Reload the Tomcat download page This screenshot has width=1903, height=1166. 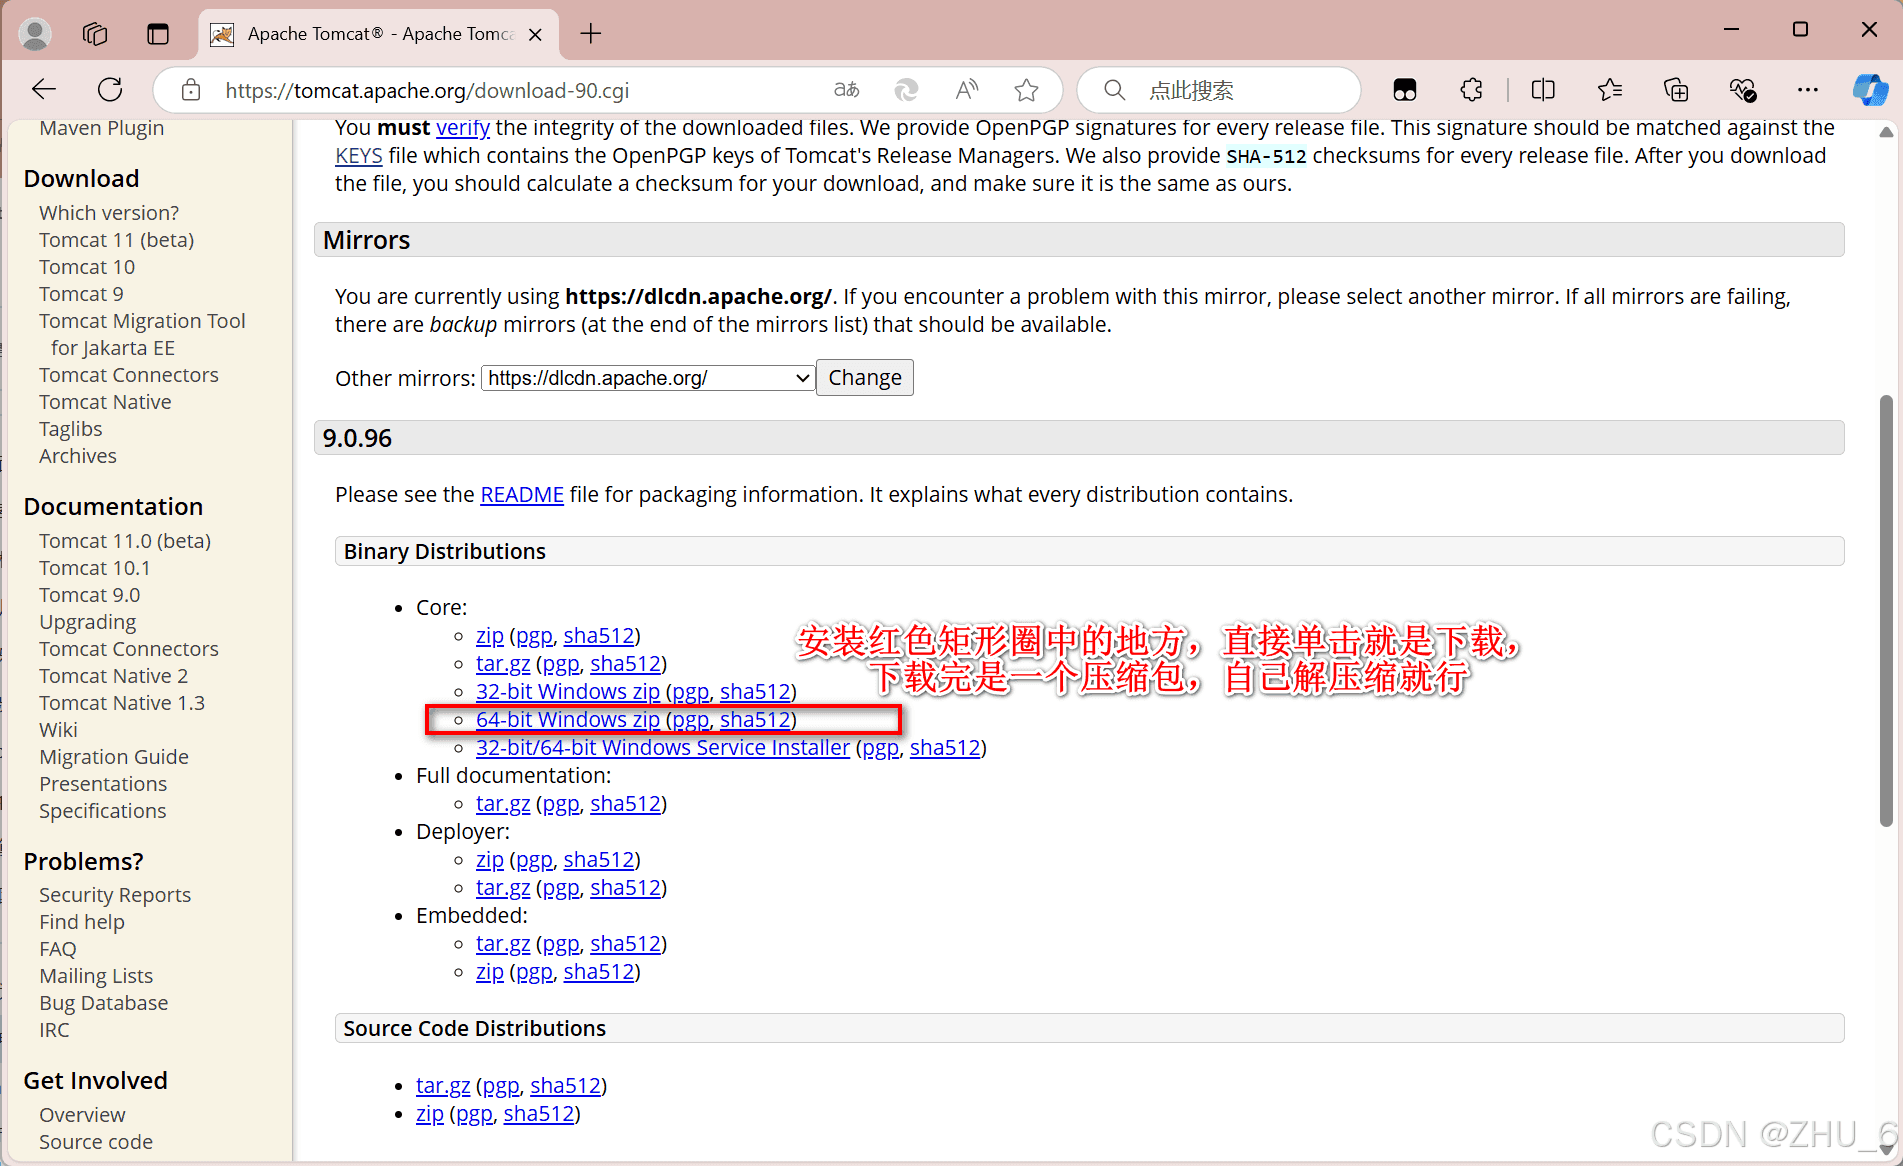click(x=110, y=90)
